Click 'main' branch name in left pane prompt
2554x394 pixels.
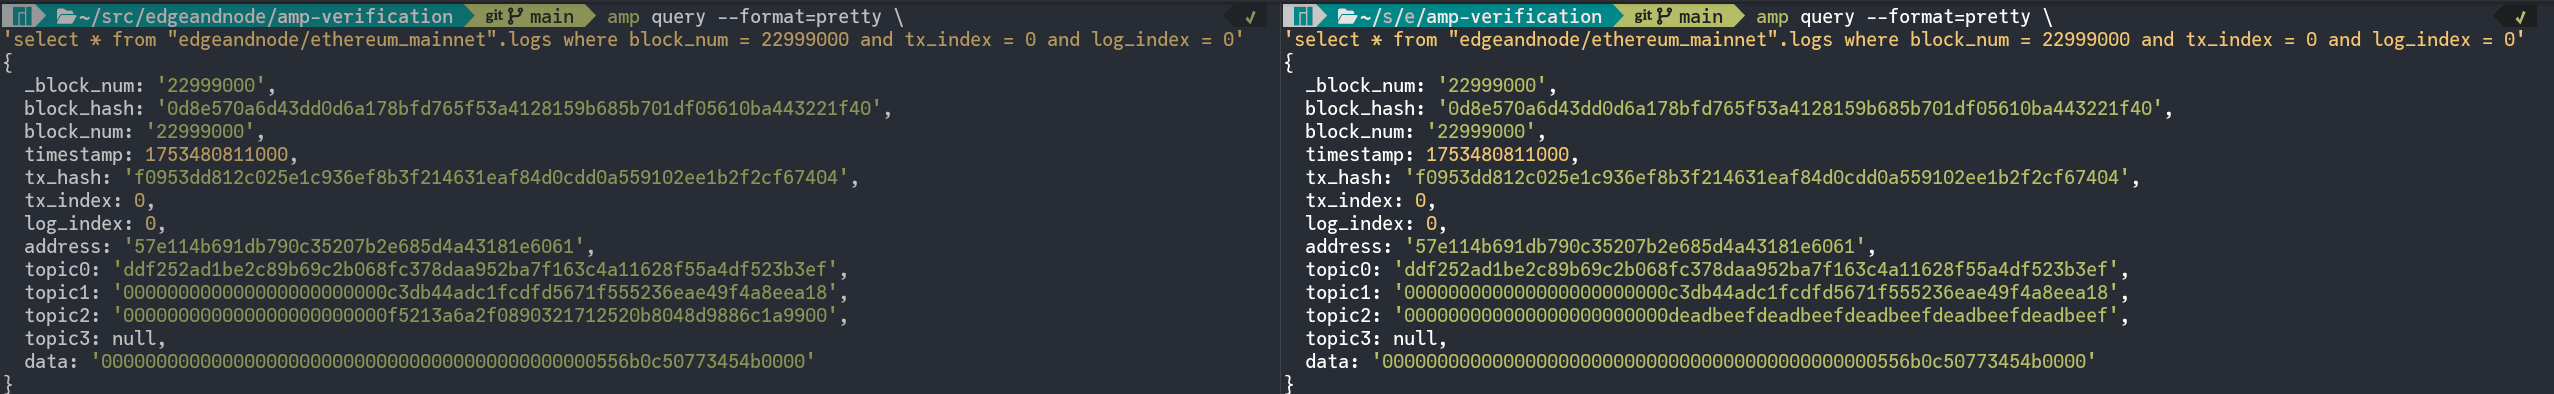(x=552, y=16)
